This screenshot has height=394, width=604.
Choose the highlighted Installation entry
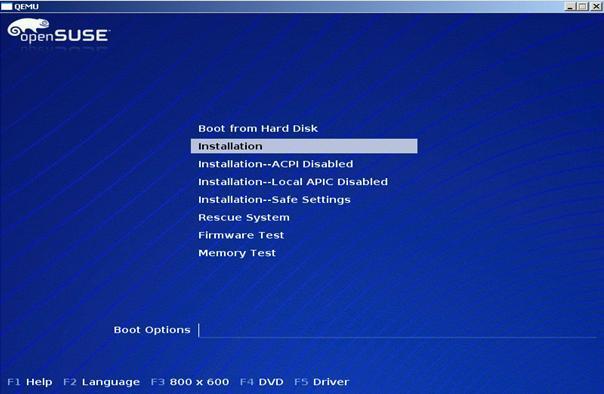click(x=304, y=146)
